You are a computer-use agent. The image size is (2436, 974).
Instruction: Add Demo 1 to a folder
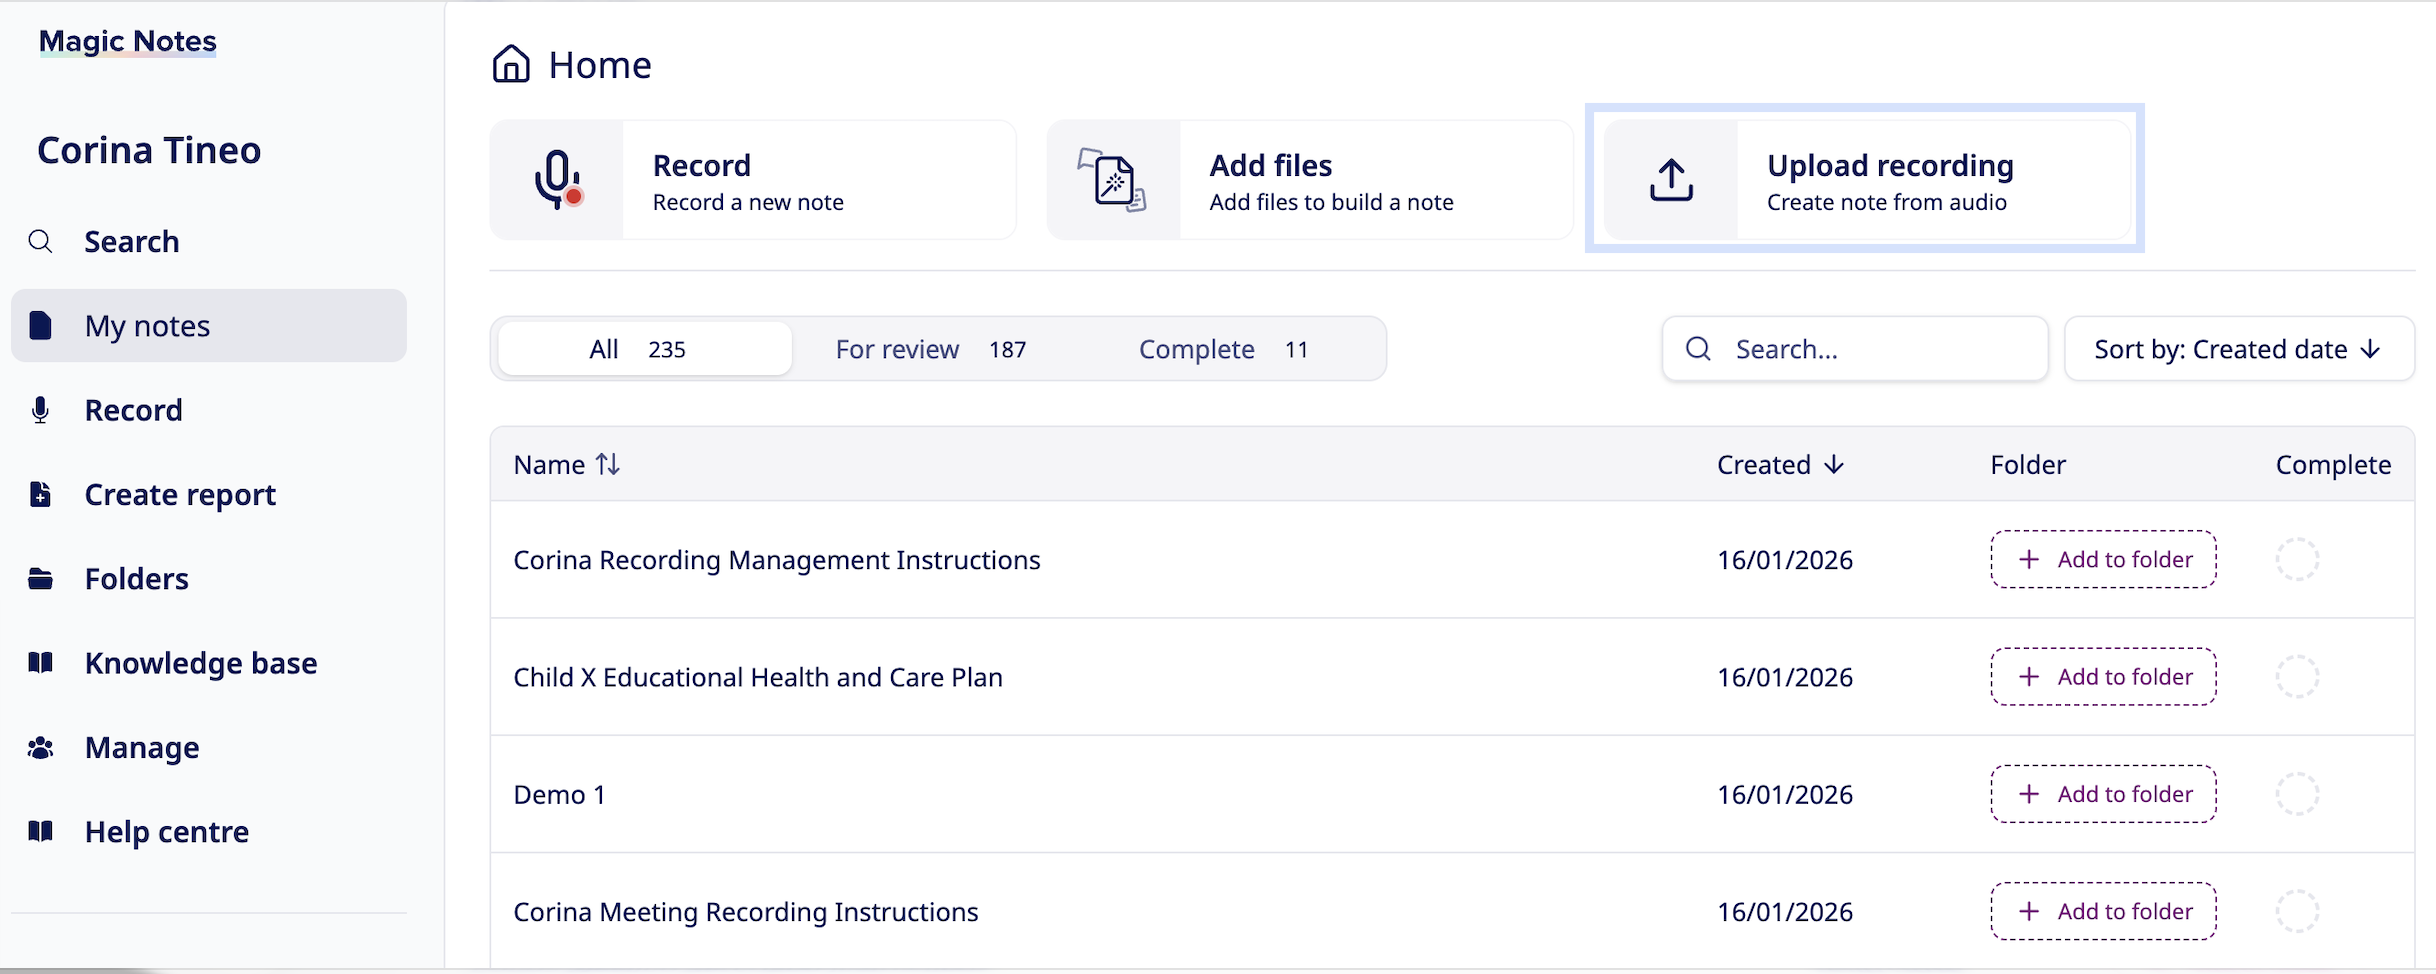click(2103, 795)
